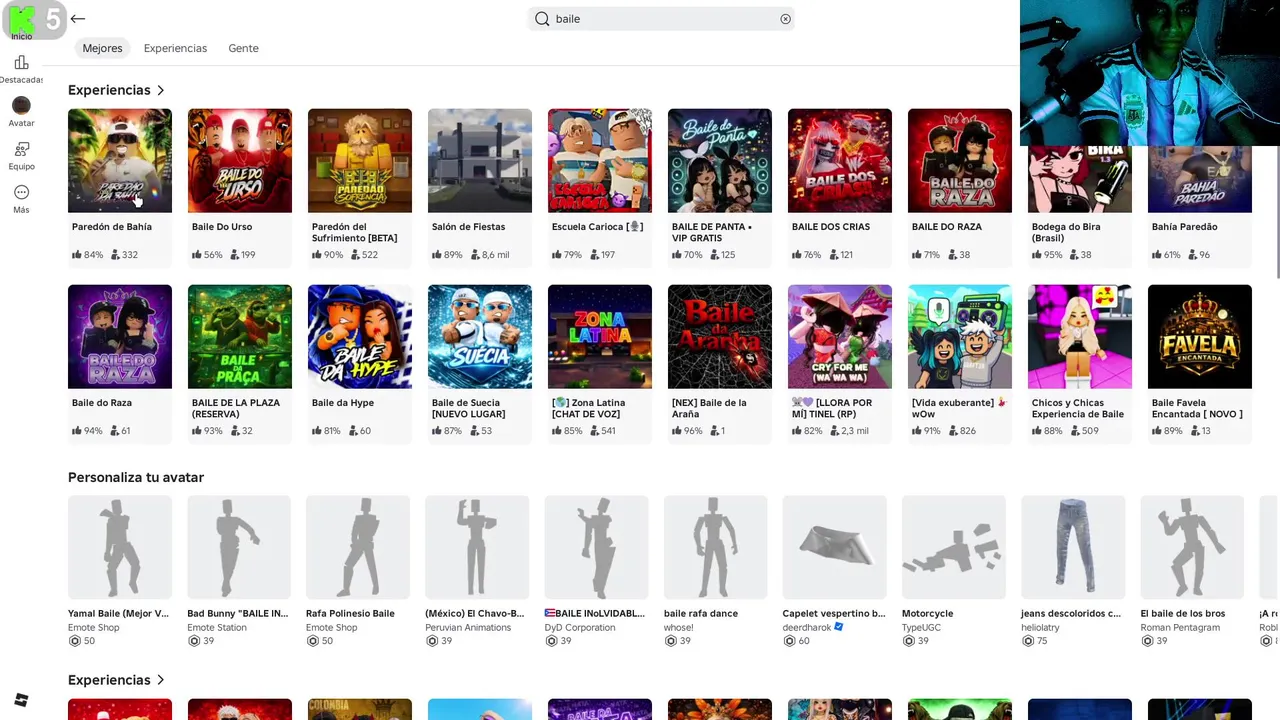Viewport: 1280px width, 720px height.
Task: Click 'Roman Pentagram' creator name
Action: pos(1180,628)
